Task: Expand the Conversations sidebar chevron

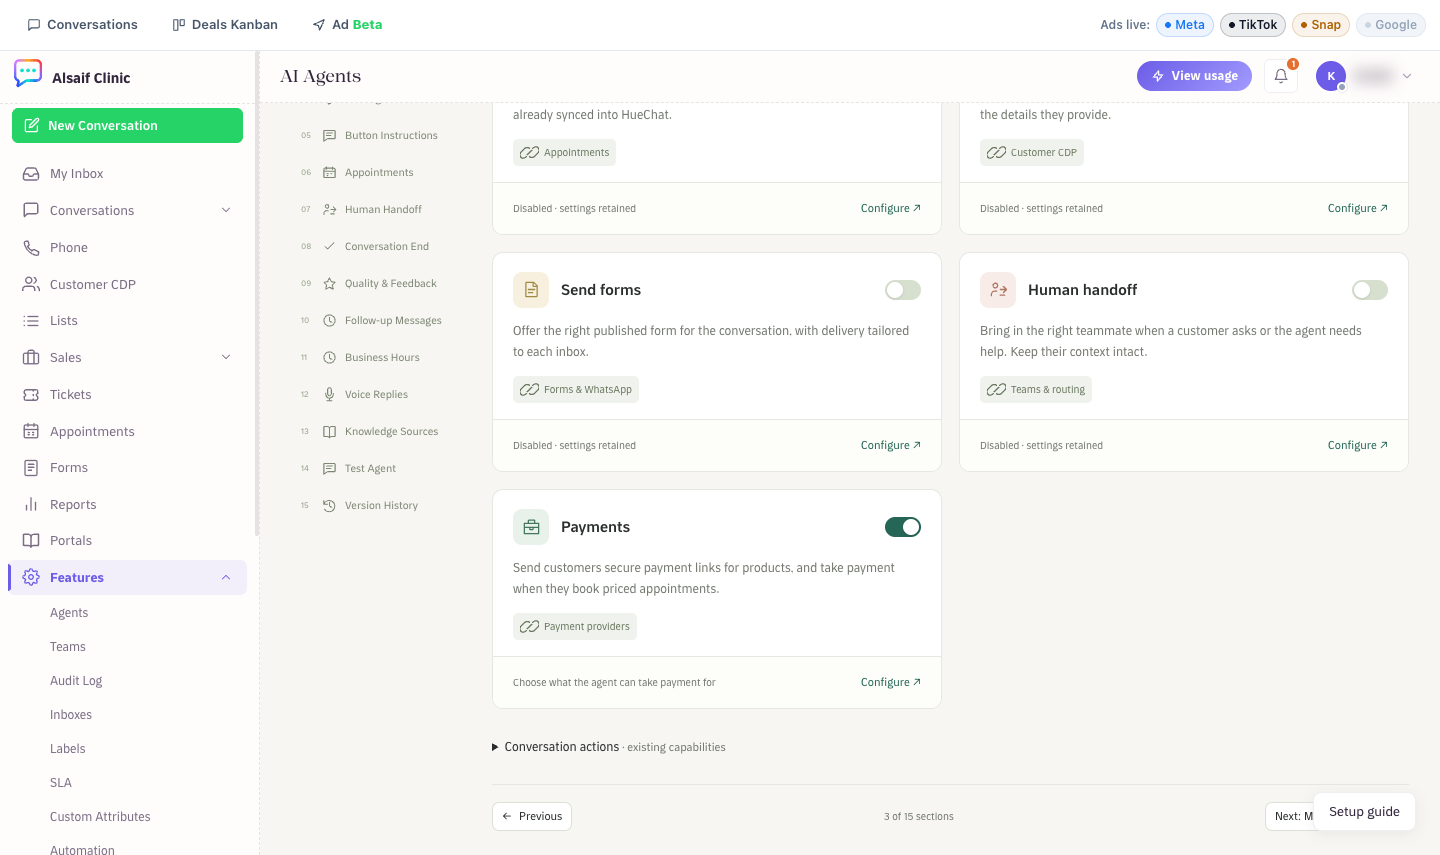Action: coord(226,211)
